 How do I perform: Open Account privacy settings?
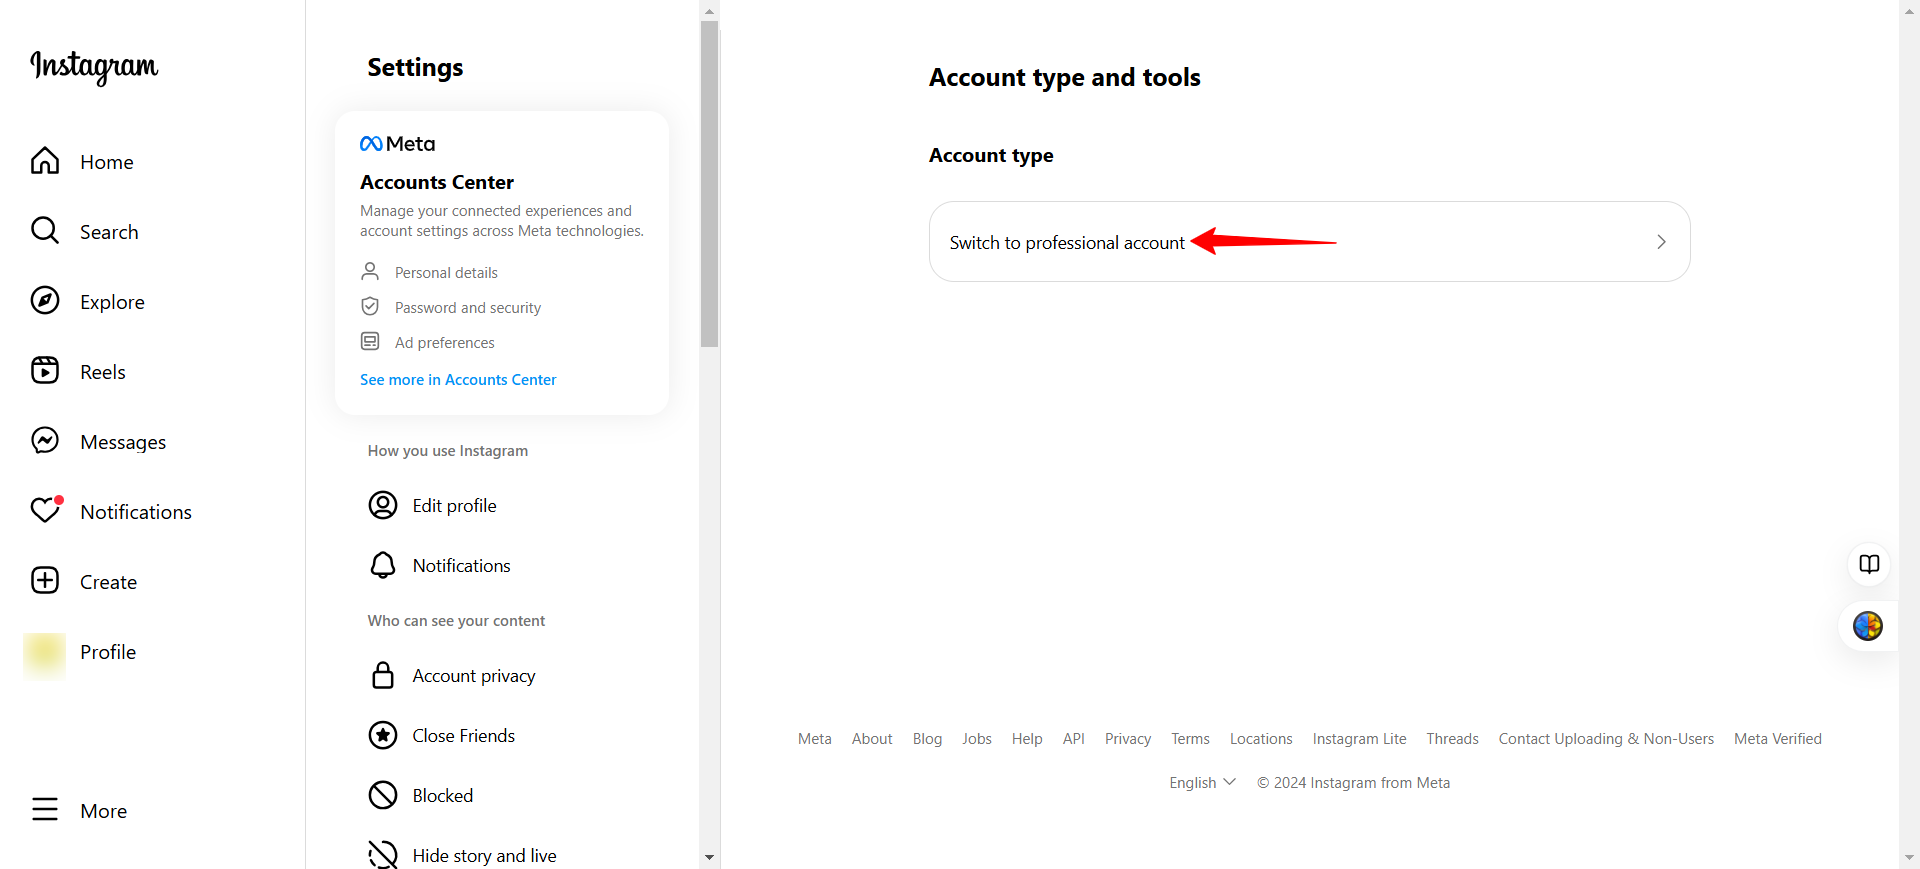click(473, 676)
